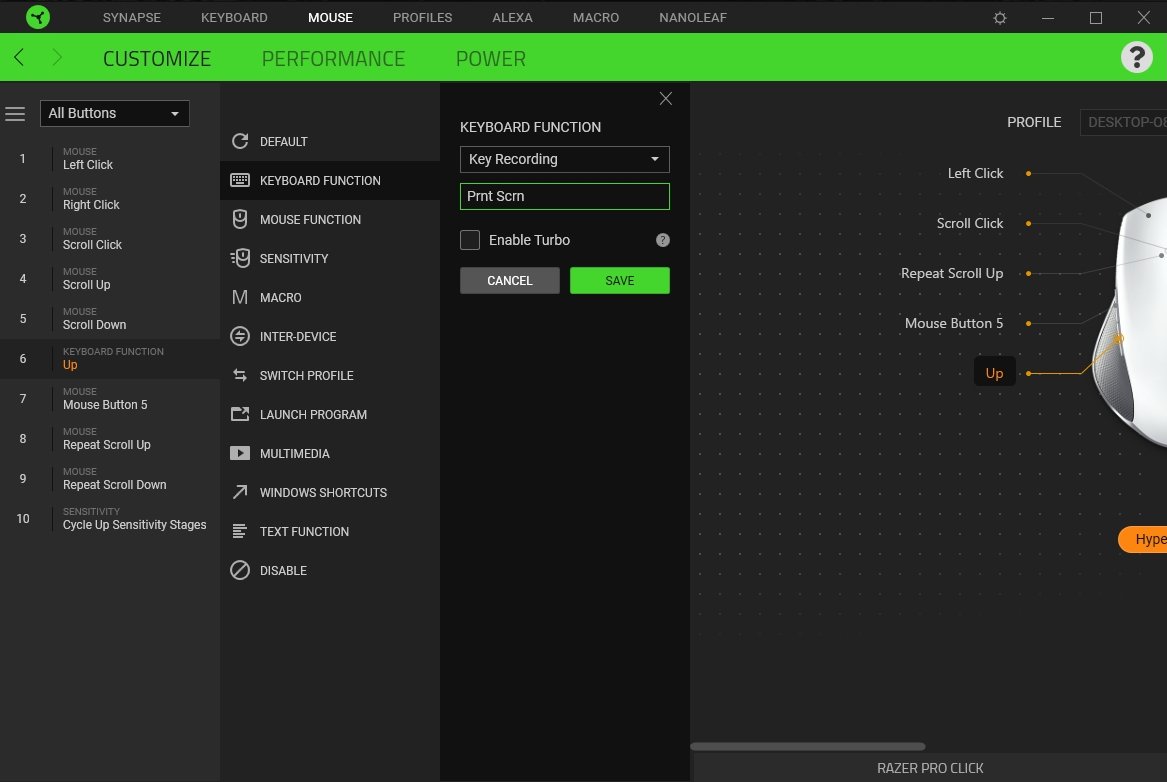Screen dimensions: 1167x782
Task: Click the Razer Pro Click device label
Action: pyautogui.click(x=930, y=768)
